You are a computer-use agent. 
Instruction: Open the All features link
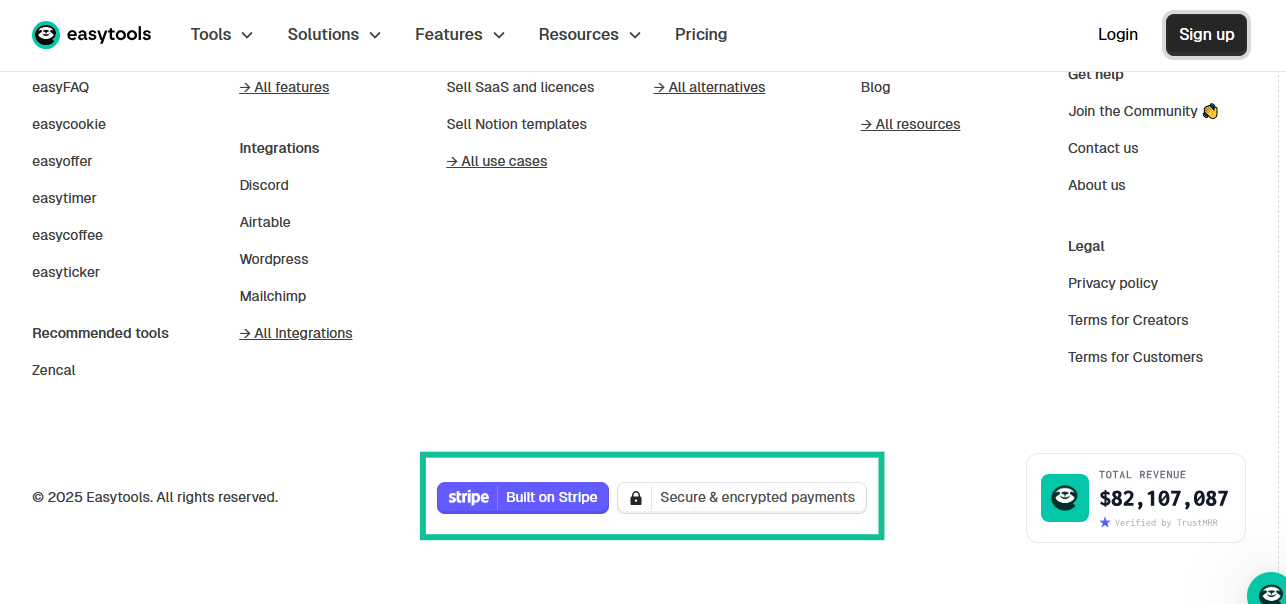[284, 87]
